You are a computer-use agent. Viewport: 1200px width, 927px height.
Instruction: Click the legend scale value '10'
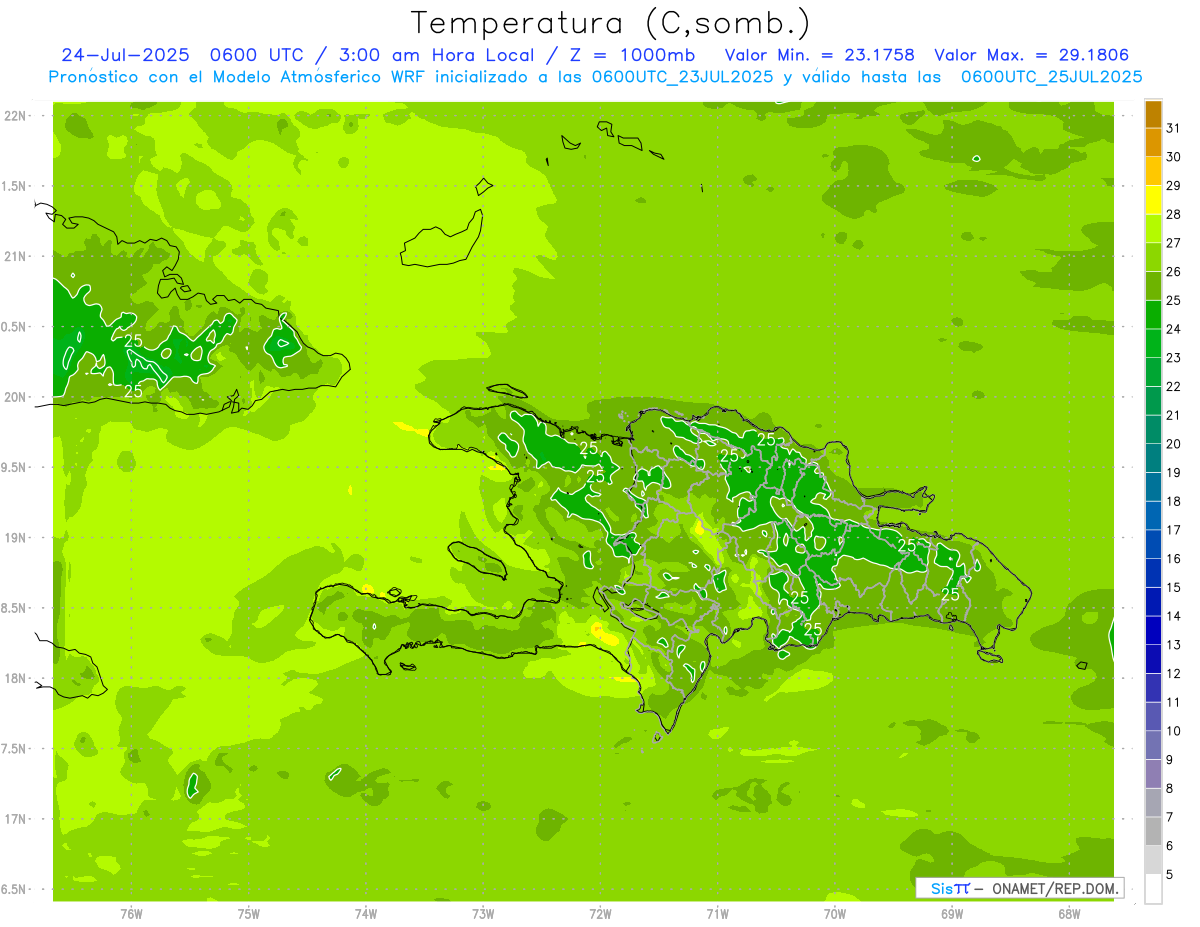click(1174, 731)
